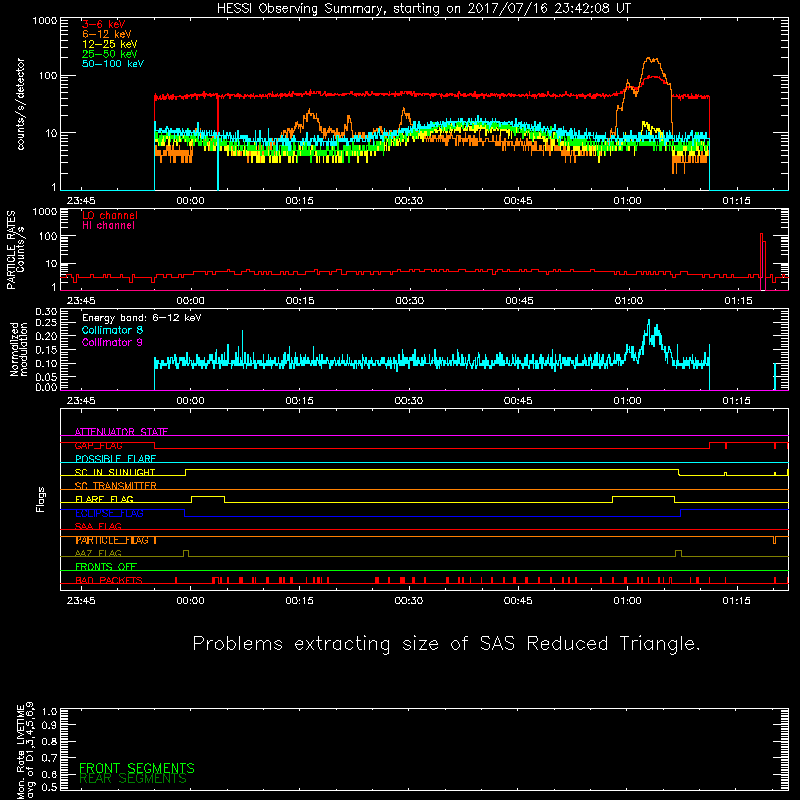Image resolution: width=800 pixels, height=800 pixels.
Task: Select the SC_IN_SUNLIGHT flag label
Action: (115, 472)
